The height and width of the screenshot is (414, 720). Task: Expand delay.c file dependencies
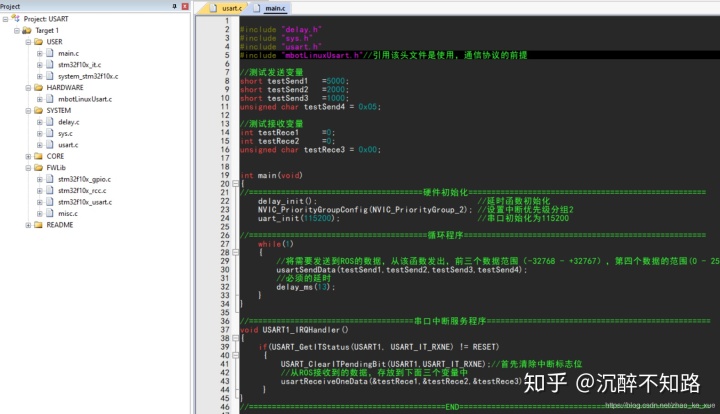(x=39, y=122)
